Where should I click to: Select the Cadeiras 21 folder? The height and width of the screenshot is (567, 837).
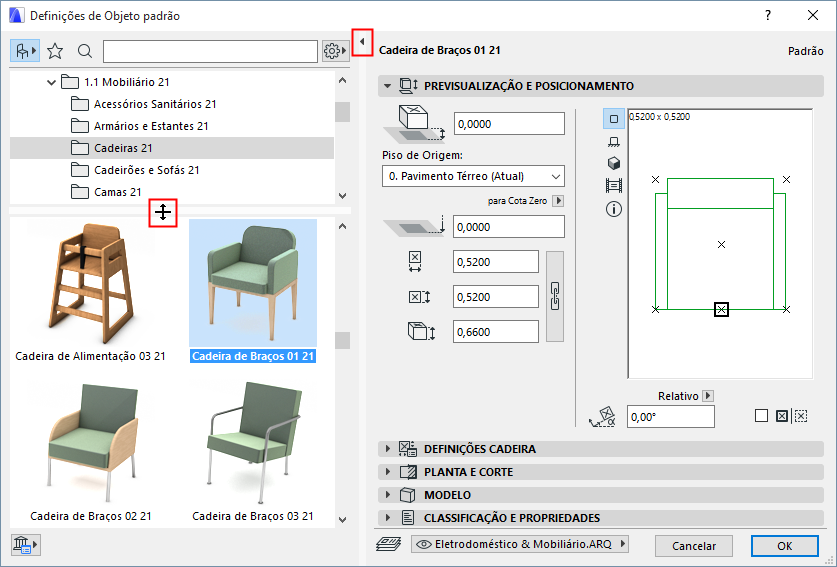point(172,148)
